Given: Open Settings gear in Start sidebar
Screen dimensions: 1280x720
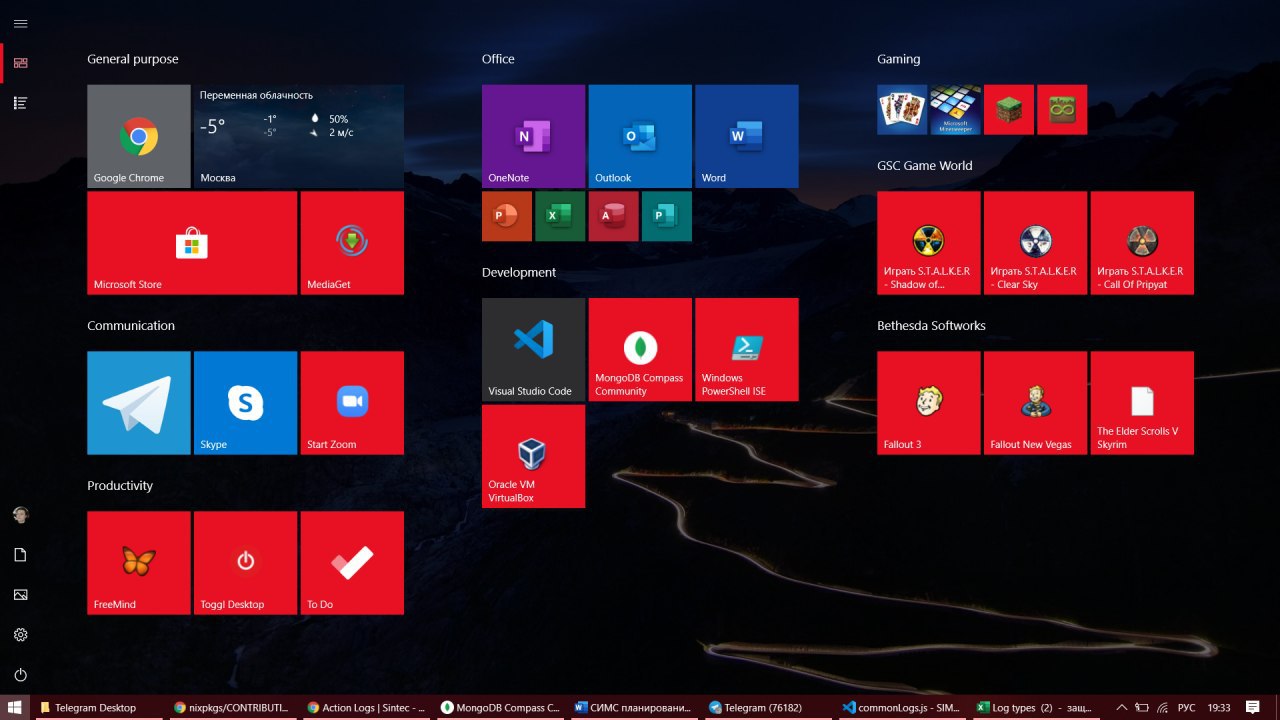Looking at the screenshot, I should (x=20, y=635).
